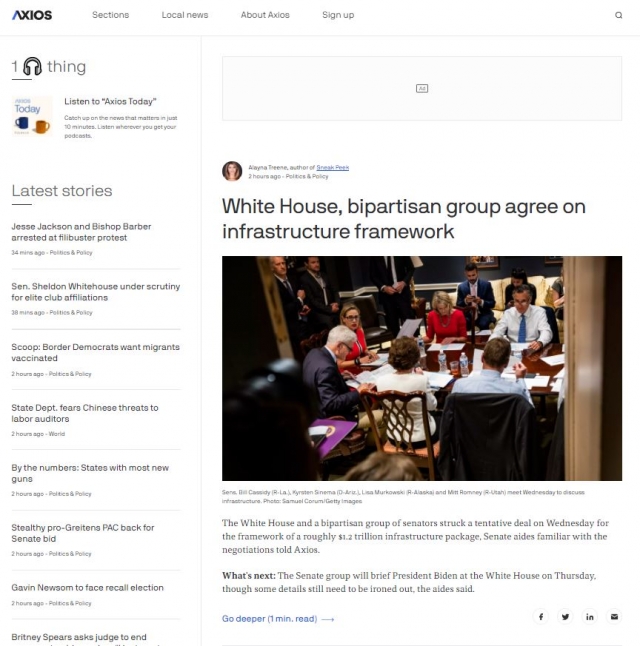
Task: Select Sign up in the header
Action: [338, 15]
